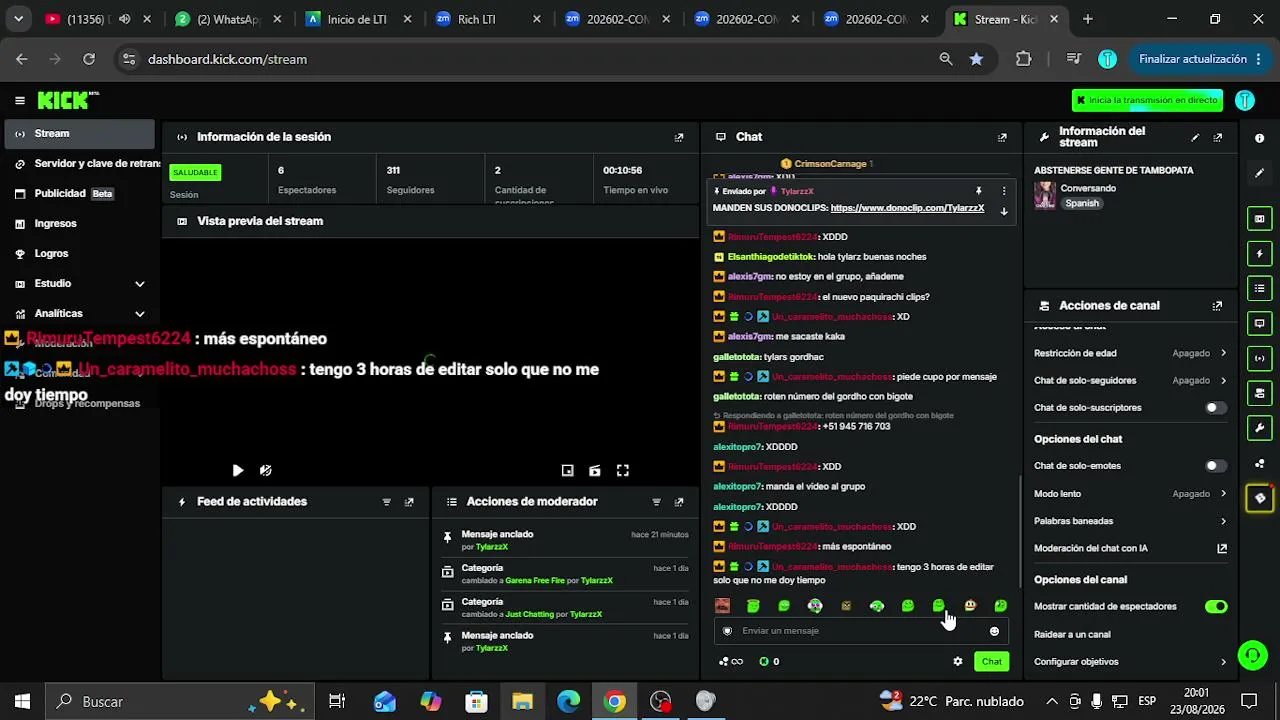Toggle Chat de solo-emotes switch

point(1215,466)
